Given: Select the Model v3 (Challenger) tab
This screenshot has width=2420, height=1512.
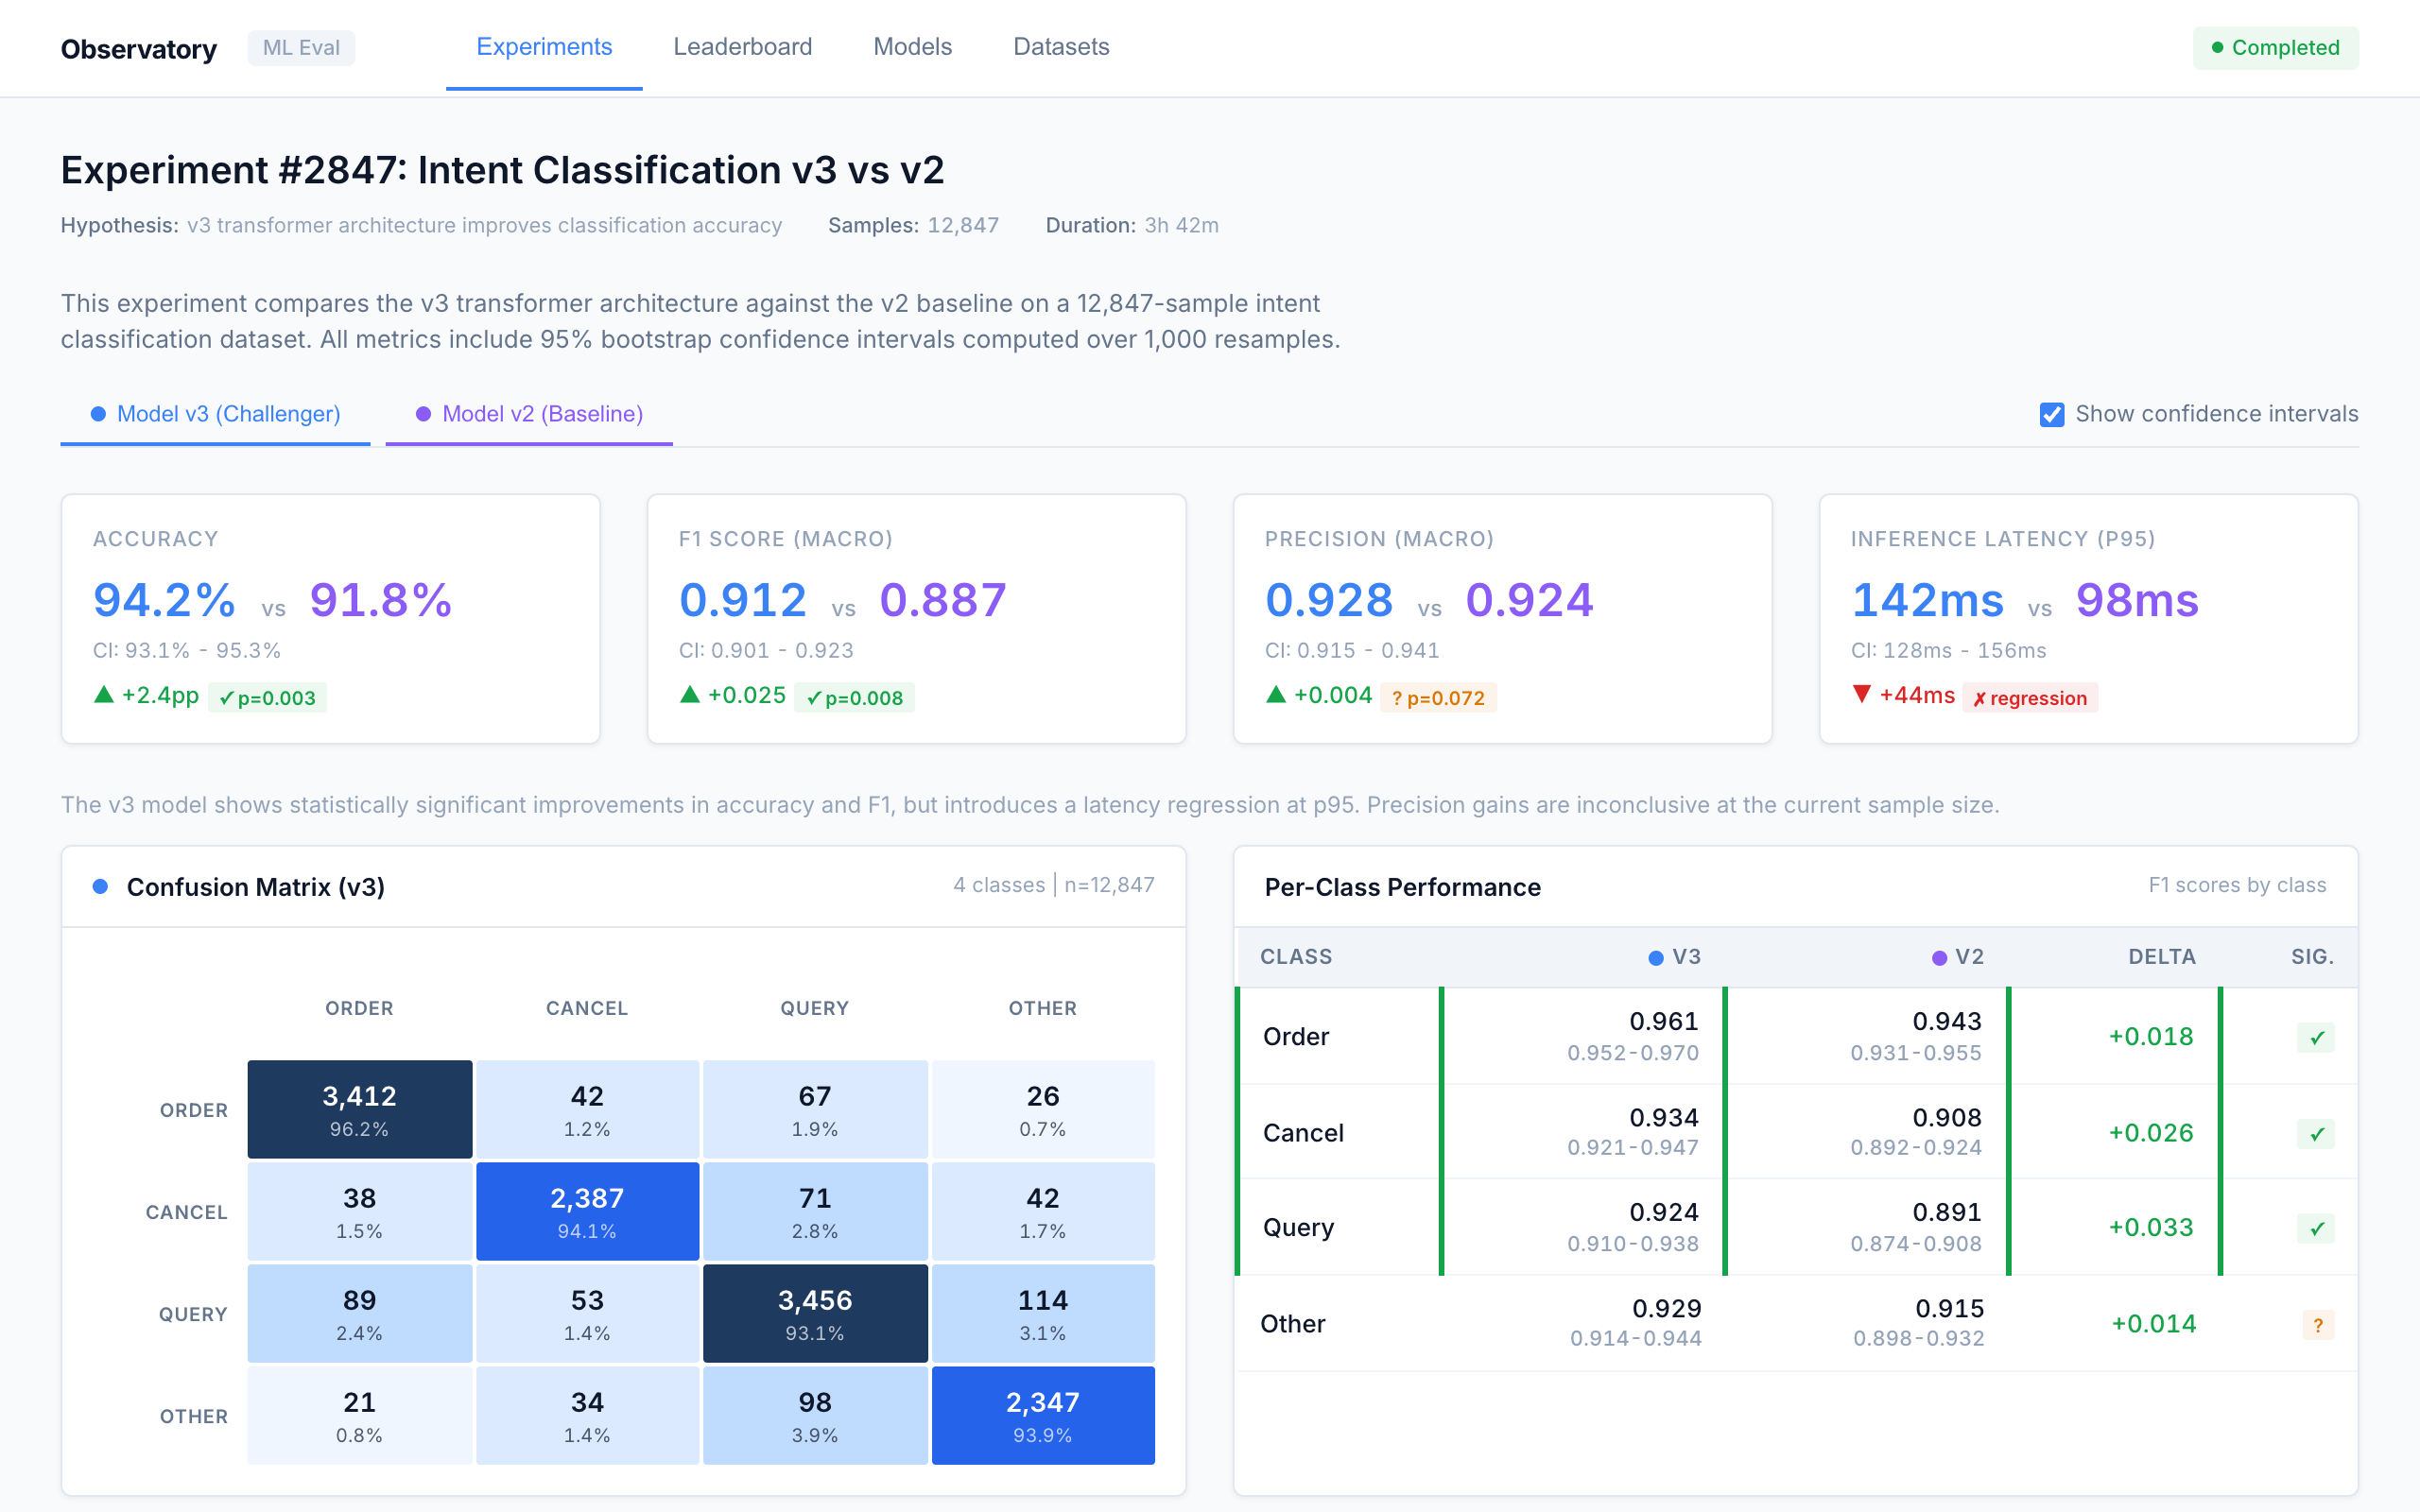Looking at the screenshot, I should [x=216, y=414].
